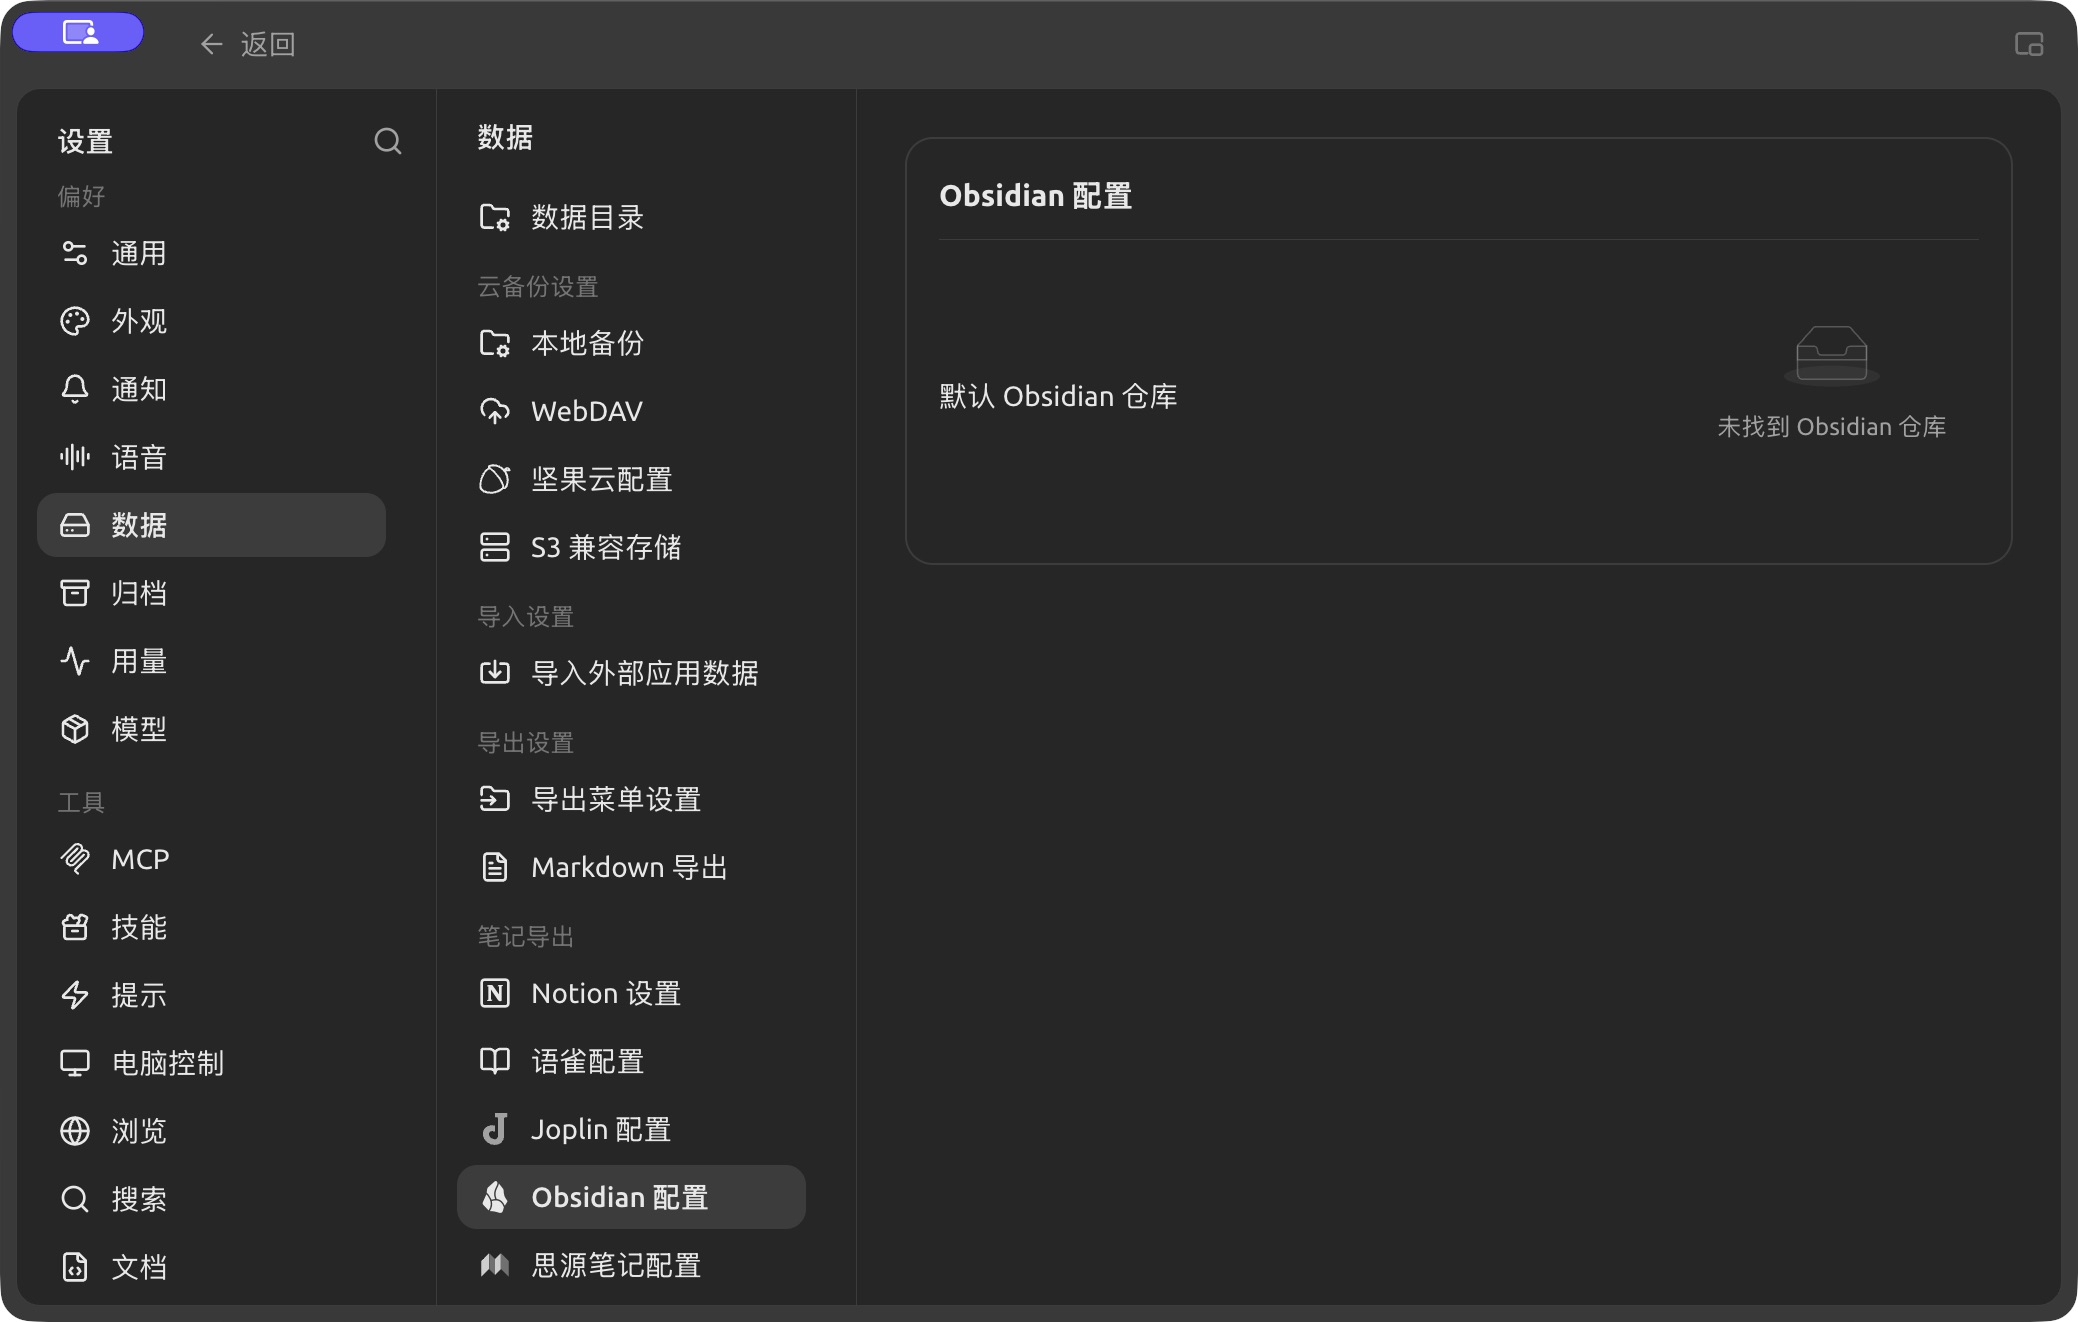This screenshot has width=2078, height=1322.
Task: Select the 通知 bell menu item
Action: [x=211, y=389]
